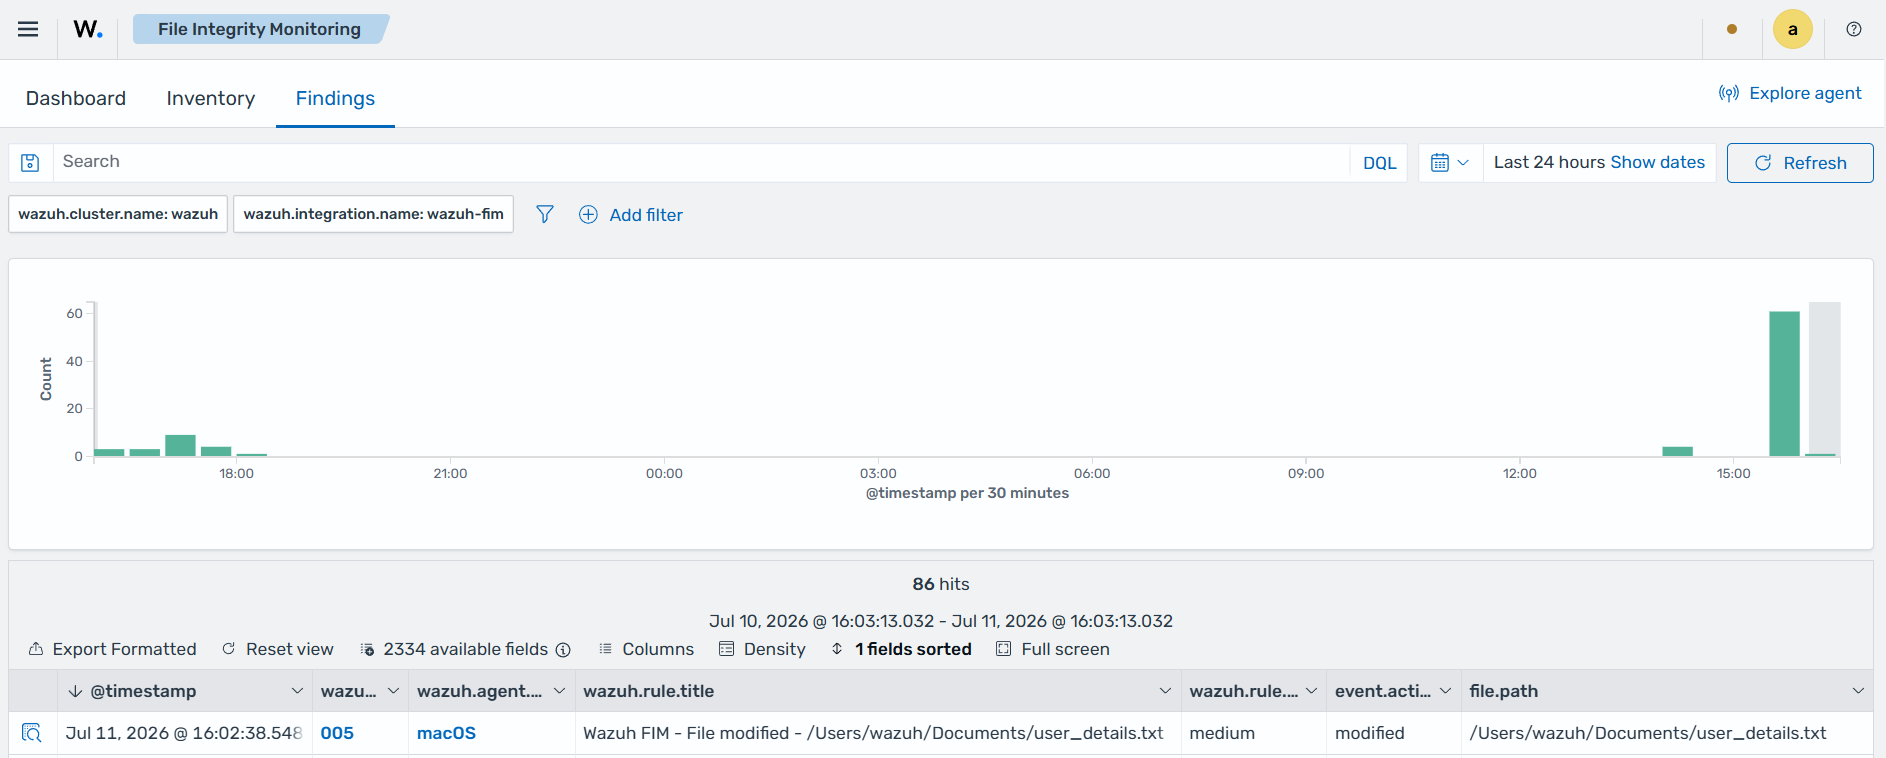Click wazuh.cluster.name: wazuh filter pill
The image size is (1886, 758).
(118, 214)
